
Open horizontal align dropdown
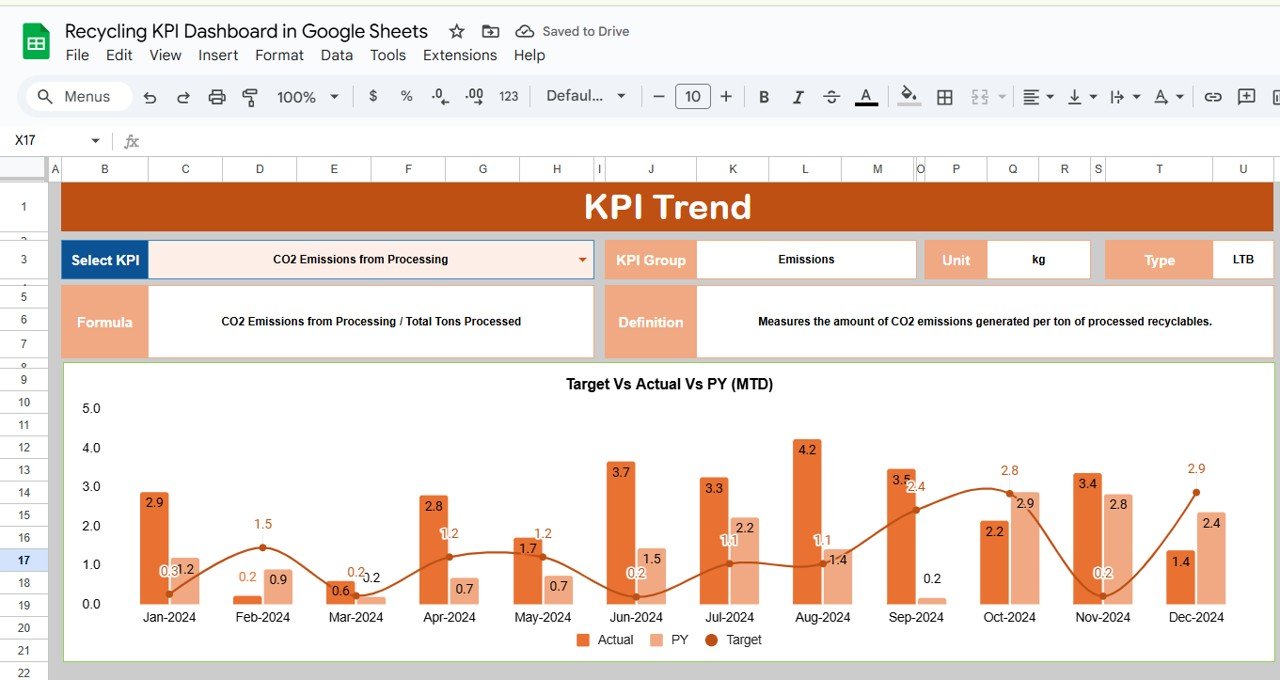coord(1037,97)
